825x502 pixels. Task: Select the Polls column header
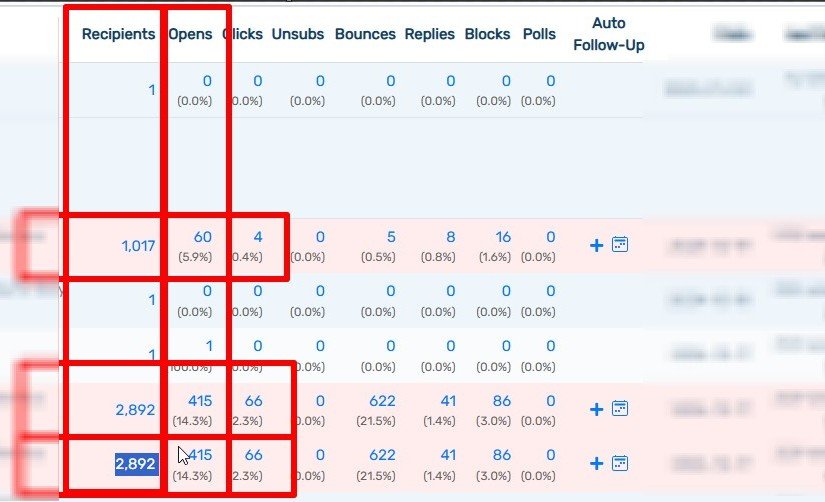pos(539,34)
